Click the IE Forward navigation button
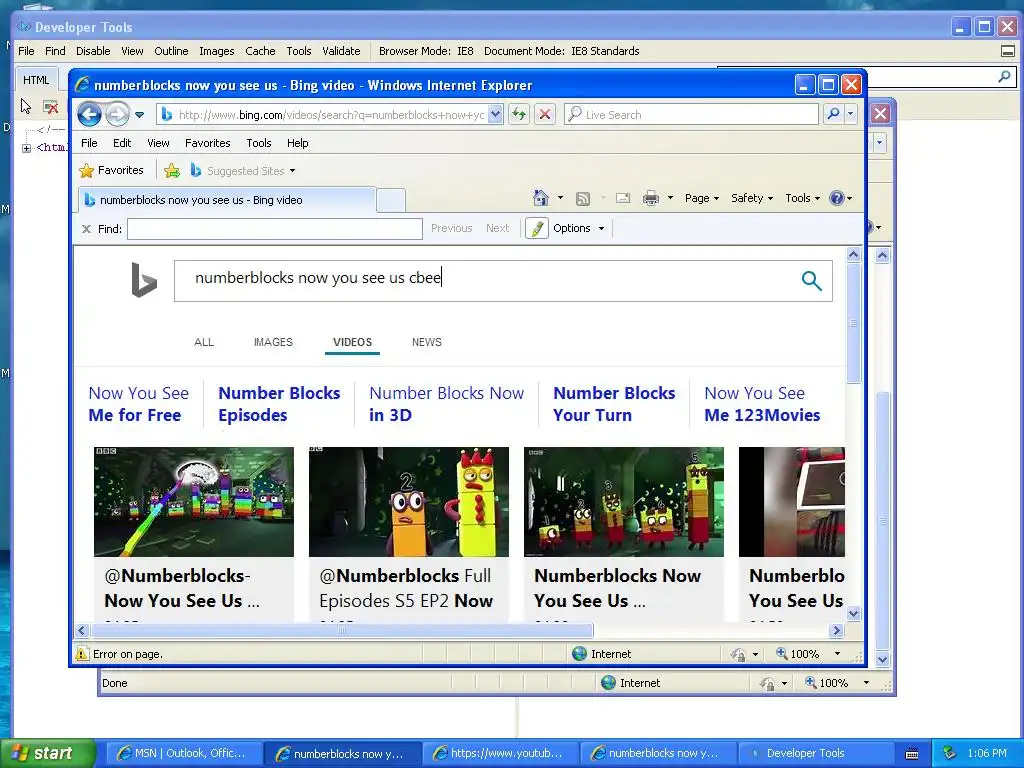Screen dimensions: 1024x768 118,115
